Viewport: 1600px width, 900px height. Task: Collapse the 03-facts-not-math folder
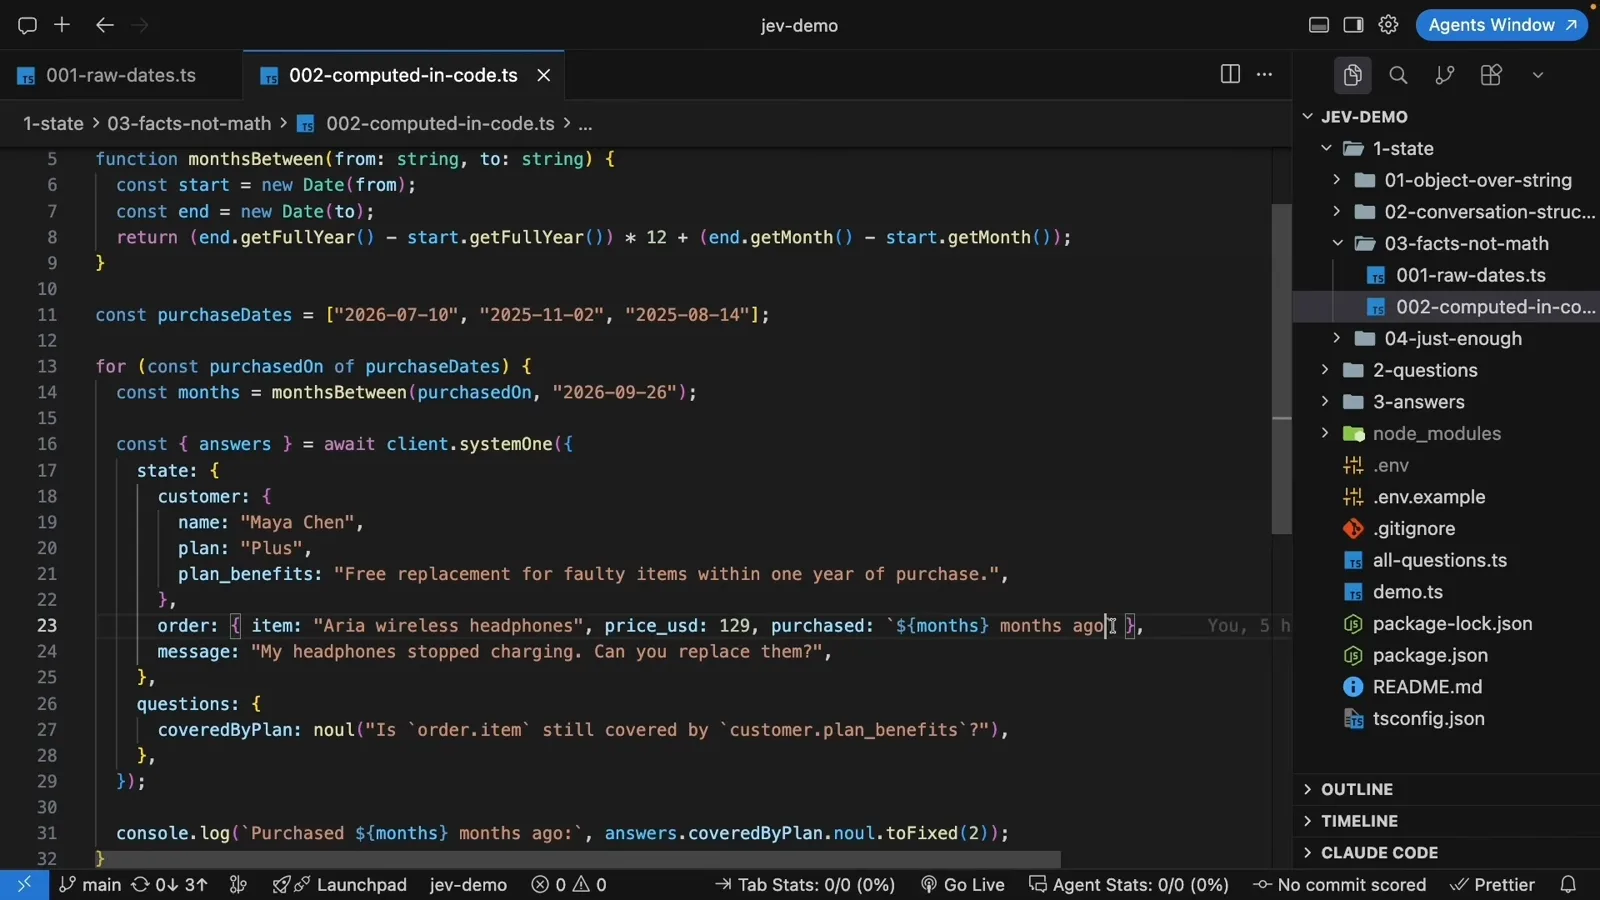click(1446, 243)
